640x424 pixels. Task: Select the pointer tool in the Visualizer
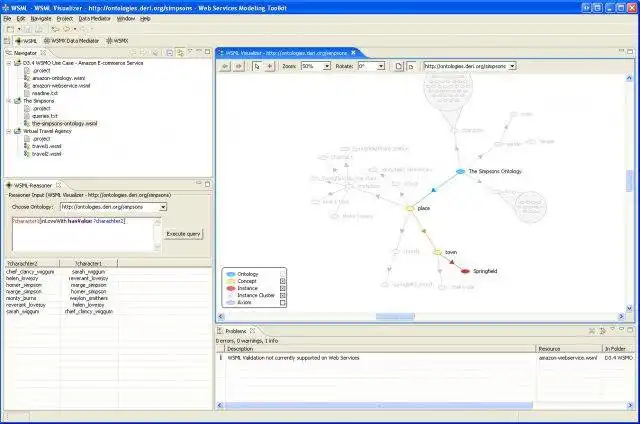257,66
